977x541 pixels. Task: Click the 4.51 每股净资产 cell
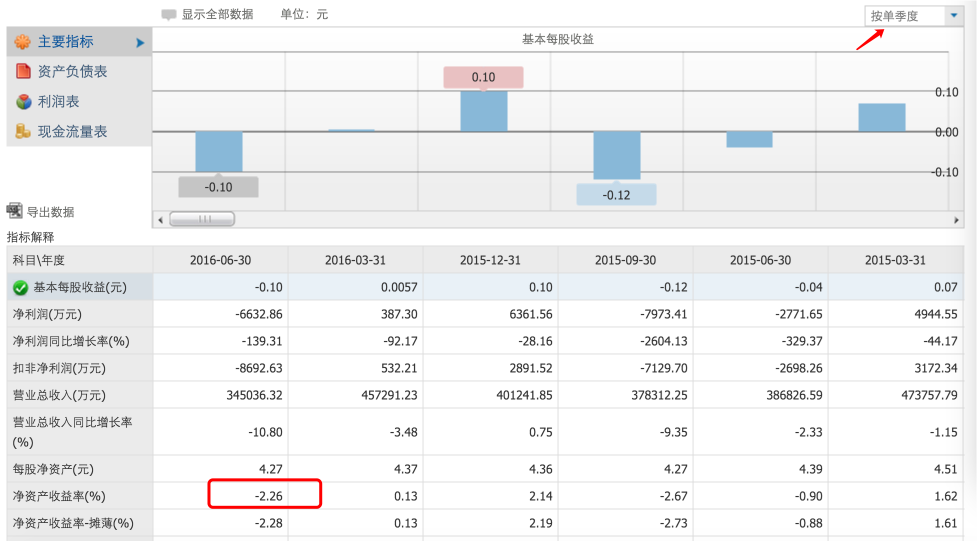(x=895, y=469)
